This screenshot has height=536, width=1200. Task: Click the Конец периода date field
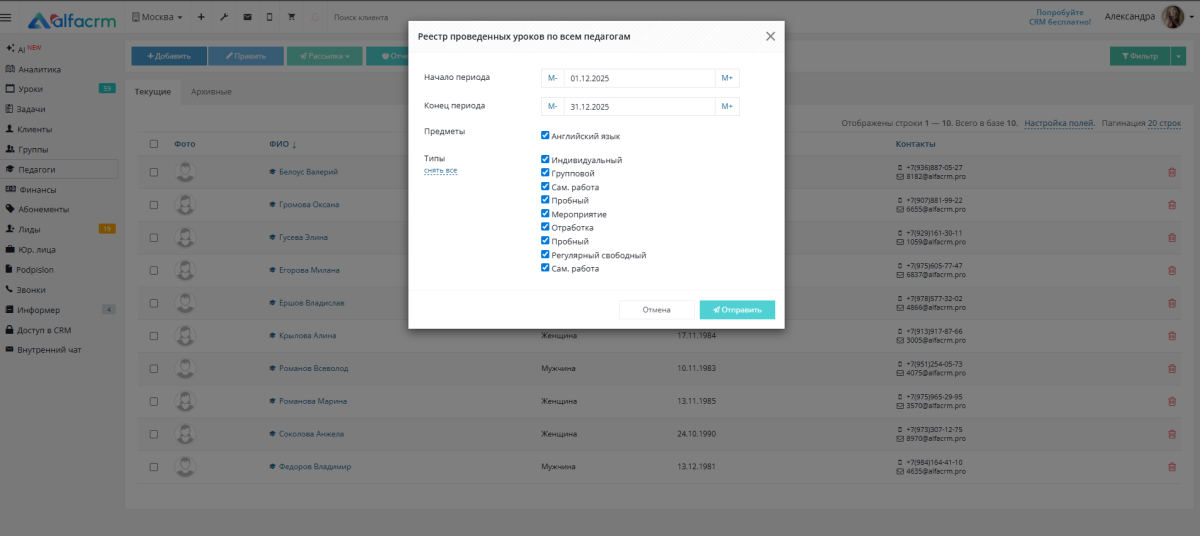pos(640,106)
